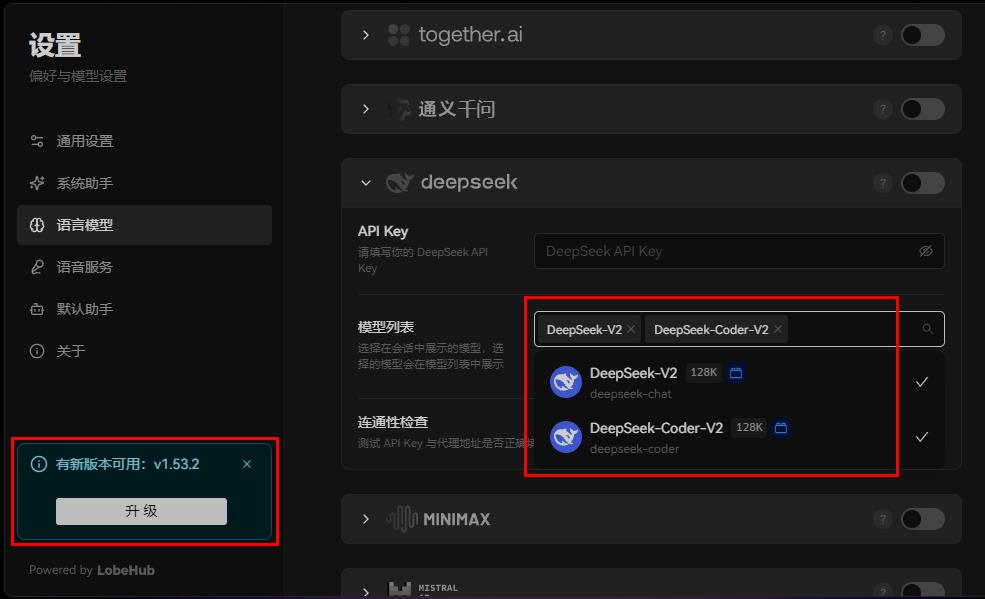Click the 默认助手 robot icon
This screenshot has height=599, width=985.
(x=37, y=309)
